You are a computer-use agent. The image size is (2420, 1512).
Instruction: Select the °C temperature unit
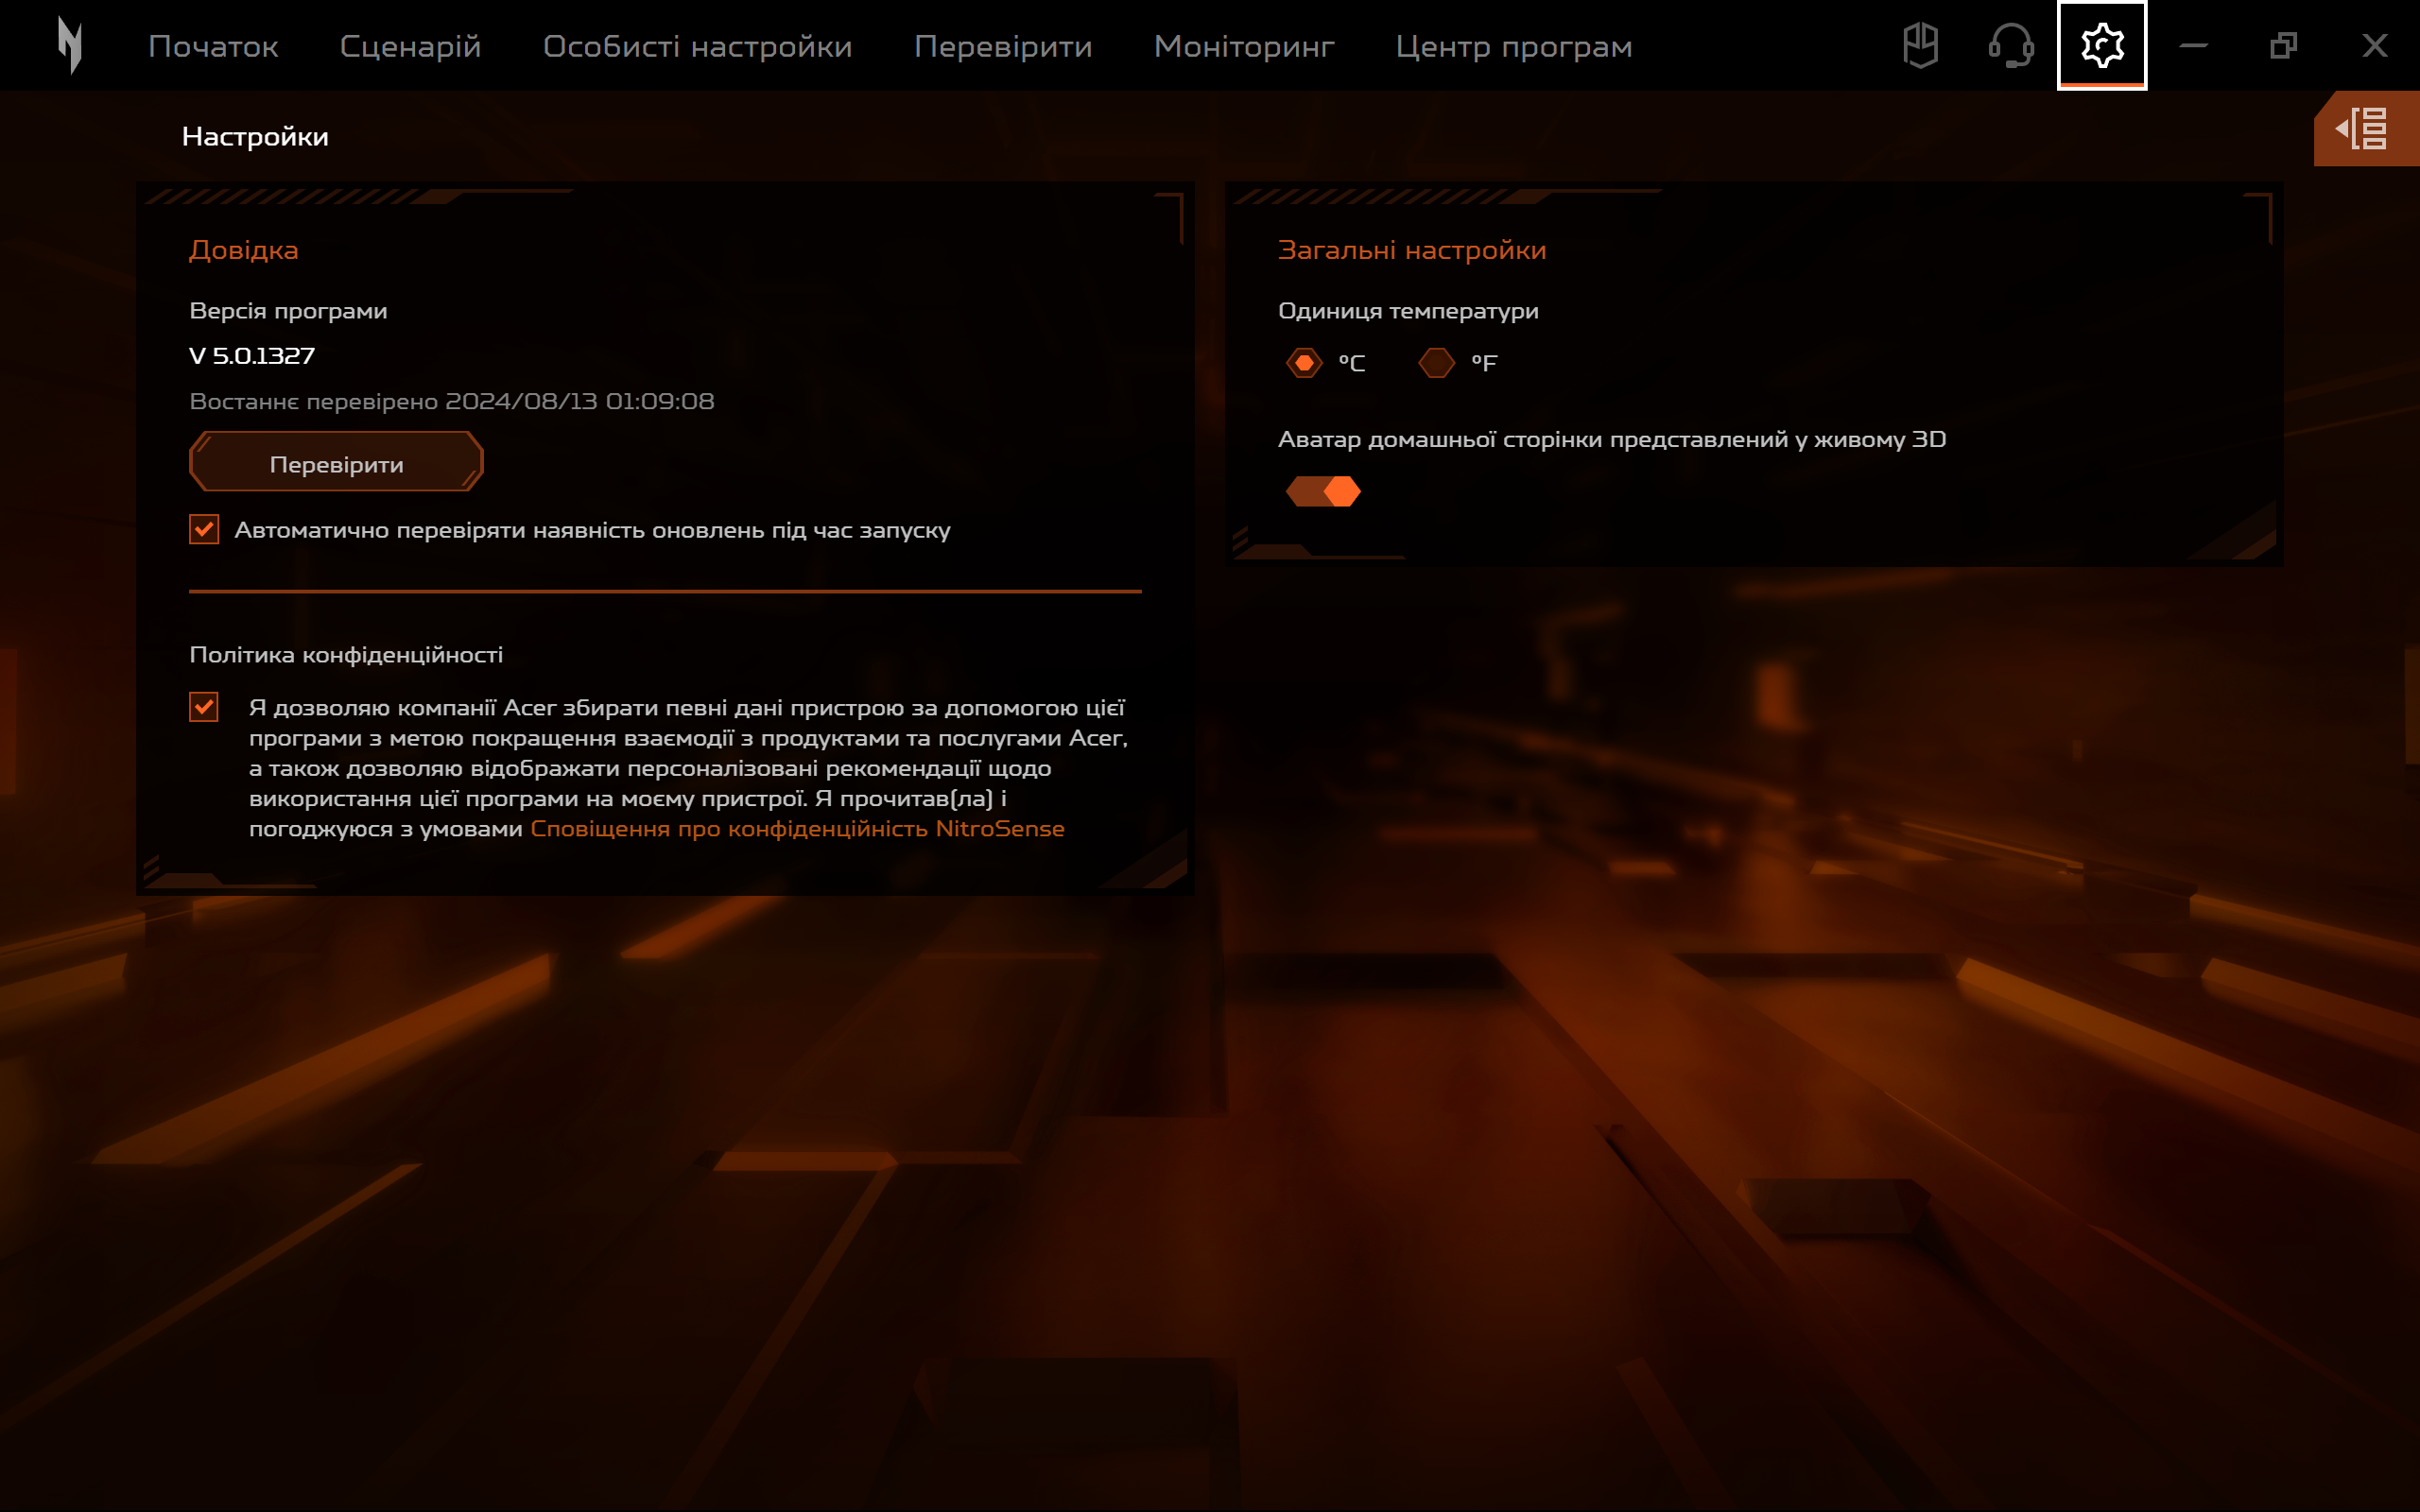(x=1304, y=362)
